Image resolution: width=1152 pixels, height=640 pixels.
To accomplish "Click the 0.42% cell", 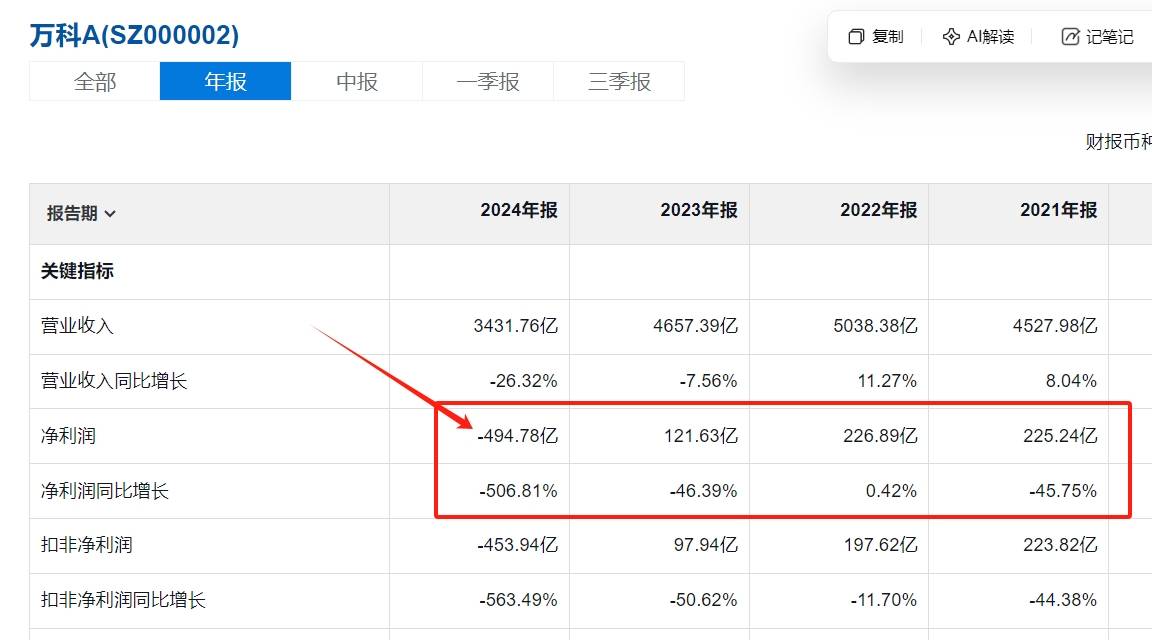I will (892, 491).
